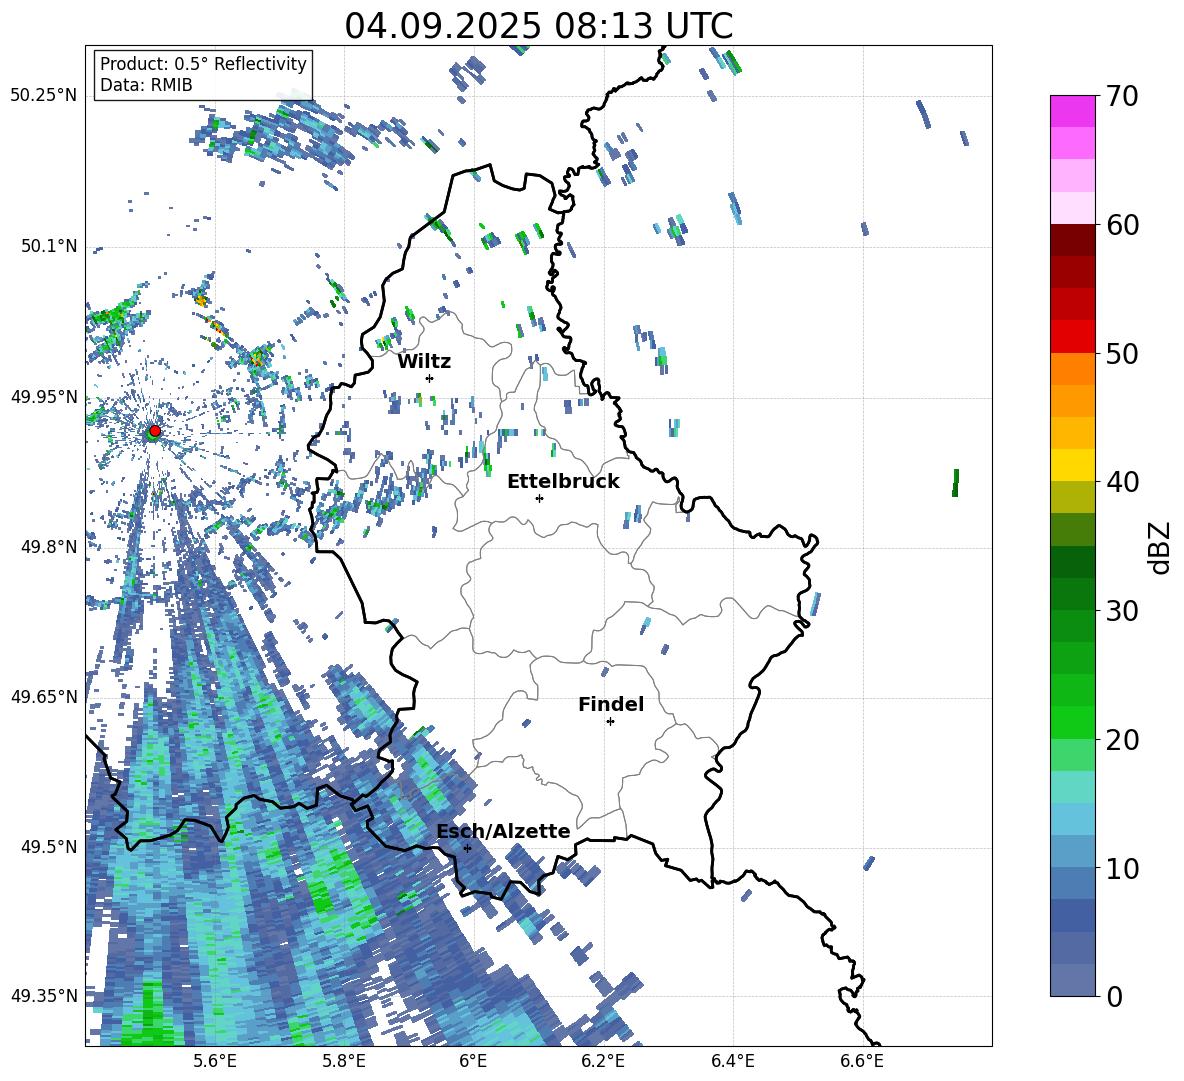
Task: Click the 5.6°E longitude tick label
Action: point(214,1061)
